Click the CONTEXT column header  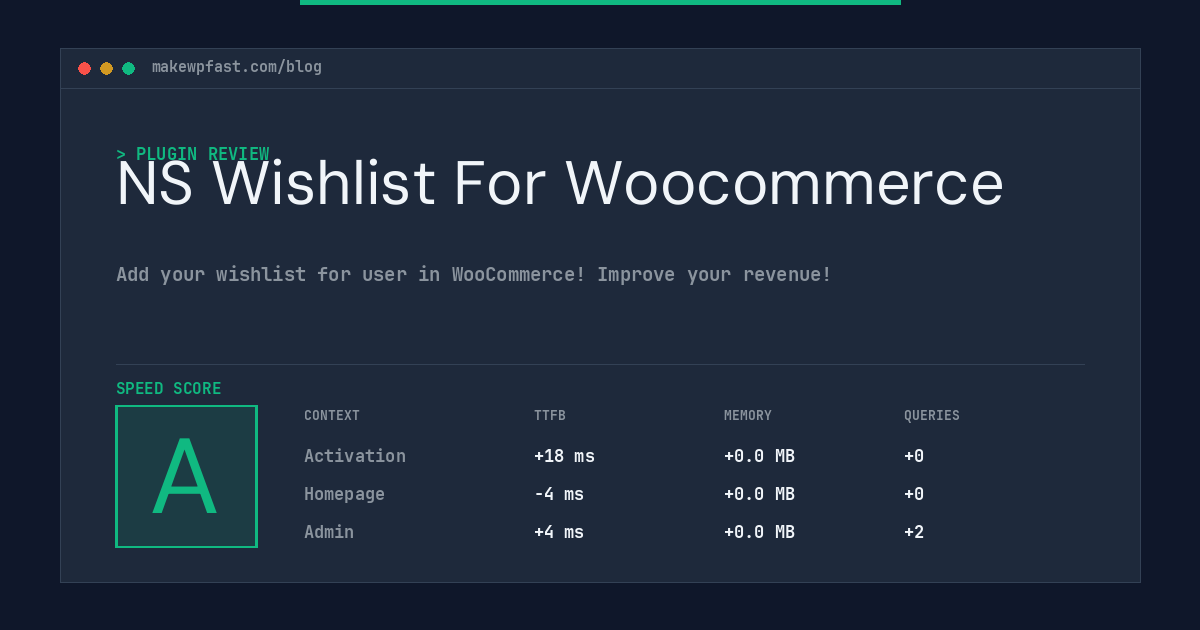click(332, 416)
